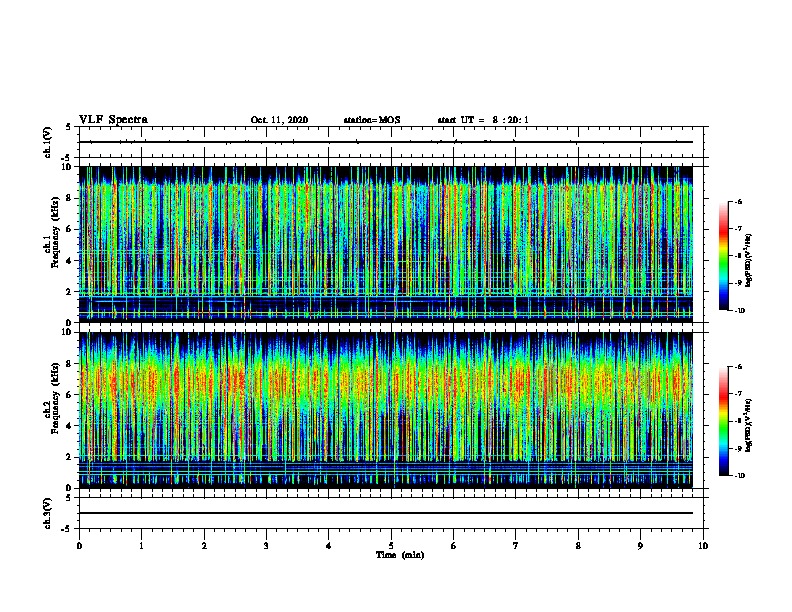Click the "VLF Spectra" plot title
Image resolution: width=792 pixels, height=612 pixels.
click(113, 120)
